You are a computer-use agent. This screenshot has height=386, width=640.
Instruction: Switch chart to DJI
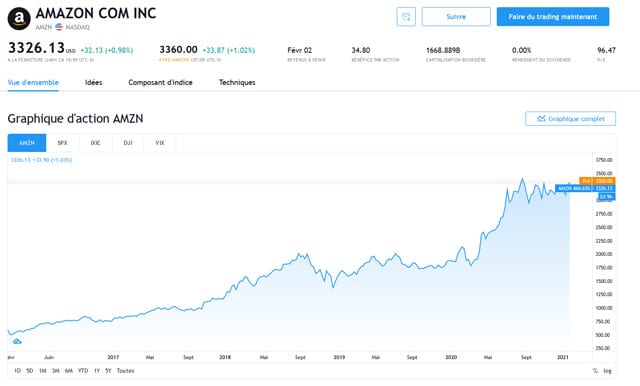[128, 143]
